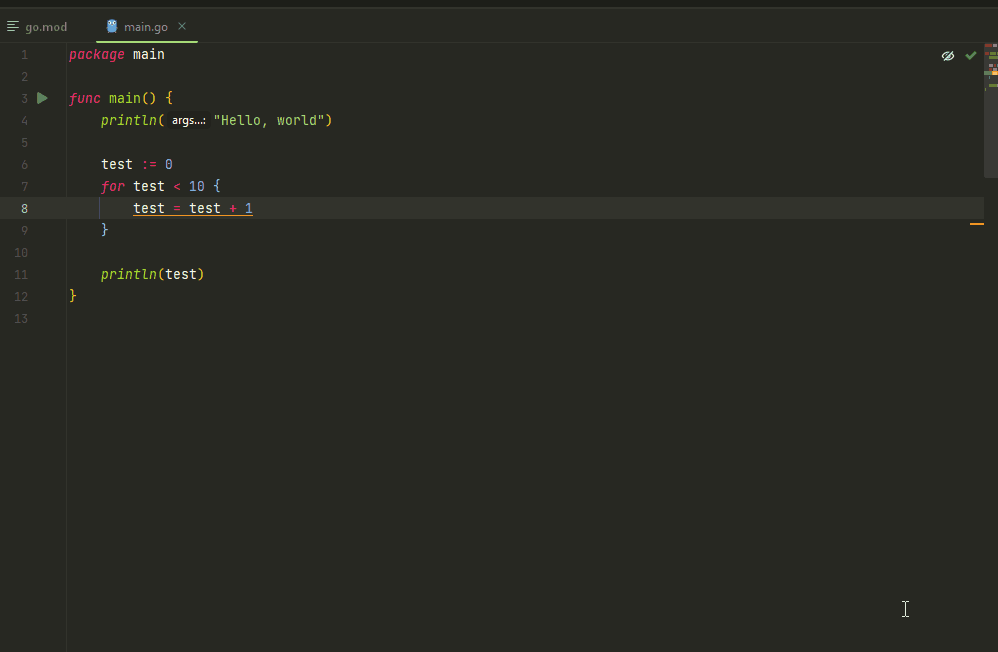Click line number 11 in gutter

[x=21, y=275]
